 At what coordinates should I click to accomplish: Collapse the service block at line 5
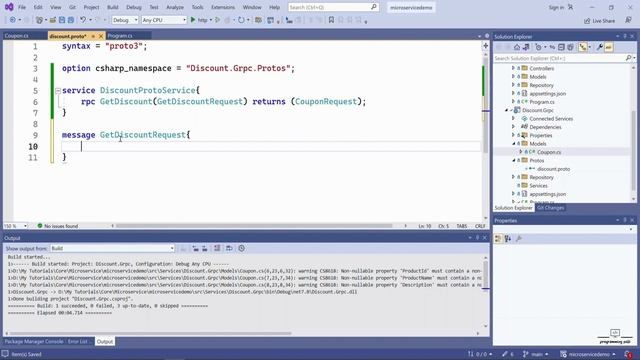click(58, 91)
